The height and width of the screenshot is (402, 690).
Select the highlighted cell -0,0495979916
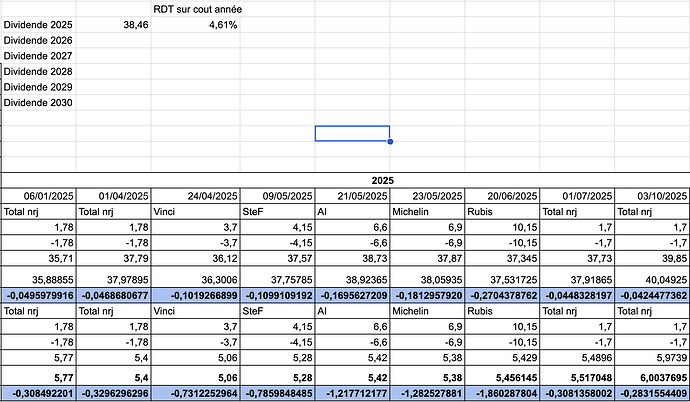coord(38,295)
